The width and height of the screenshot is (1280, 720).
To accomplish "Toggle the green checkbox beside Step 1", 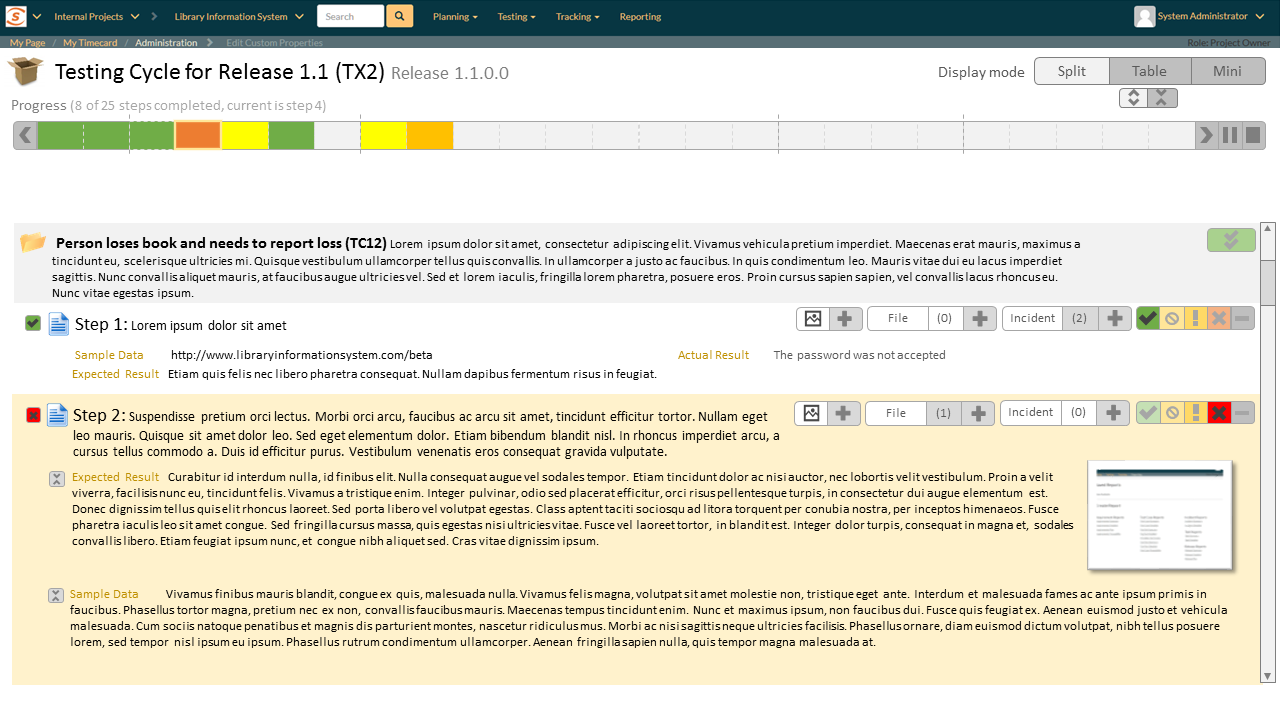I will pos(33,323).
